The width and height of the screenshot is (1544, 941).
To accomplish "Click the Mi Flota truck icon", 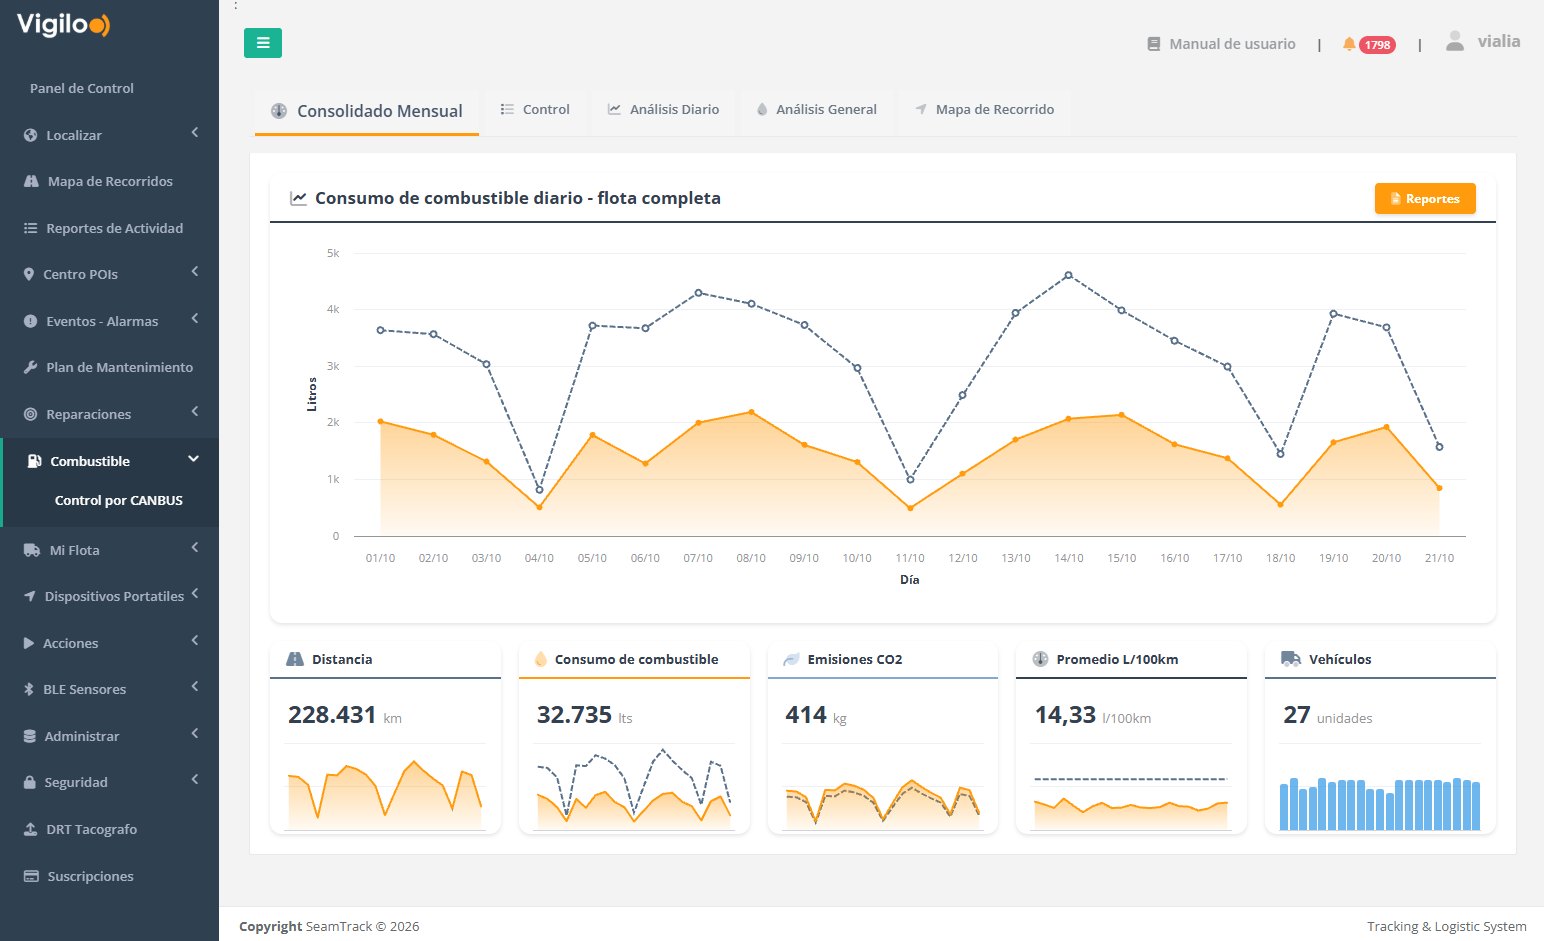I will 31,550.
